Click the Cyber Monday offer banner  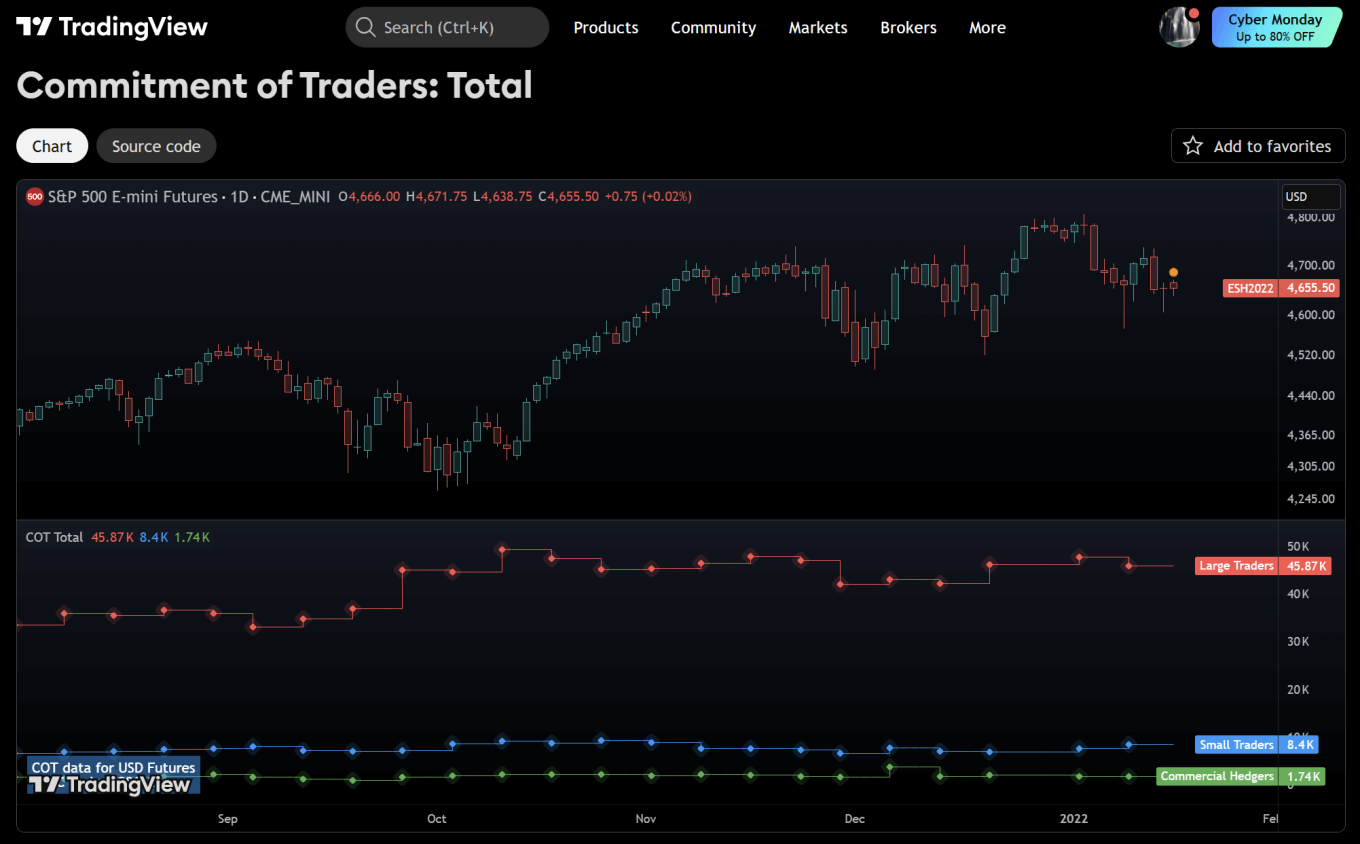[1278, 27]
